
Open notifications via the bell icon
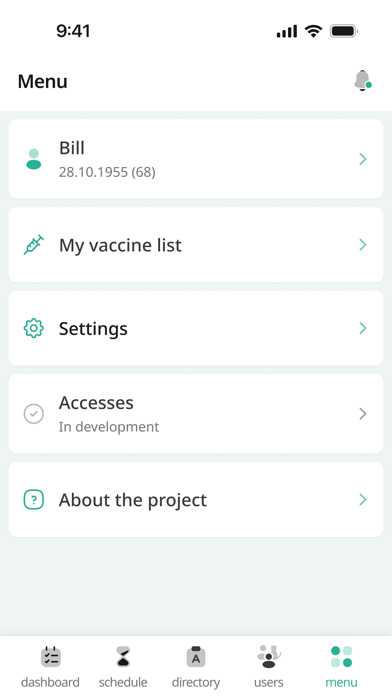coord(363,81)
